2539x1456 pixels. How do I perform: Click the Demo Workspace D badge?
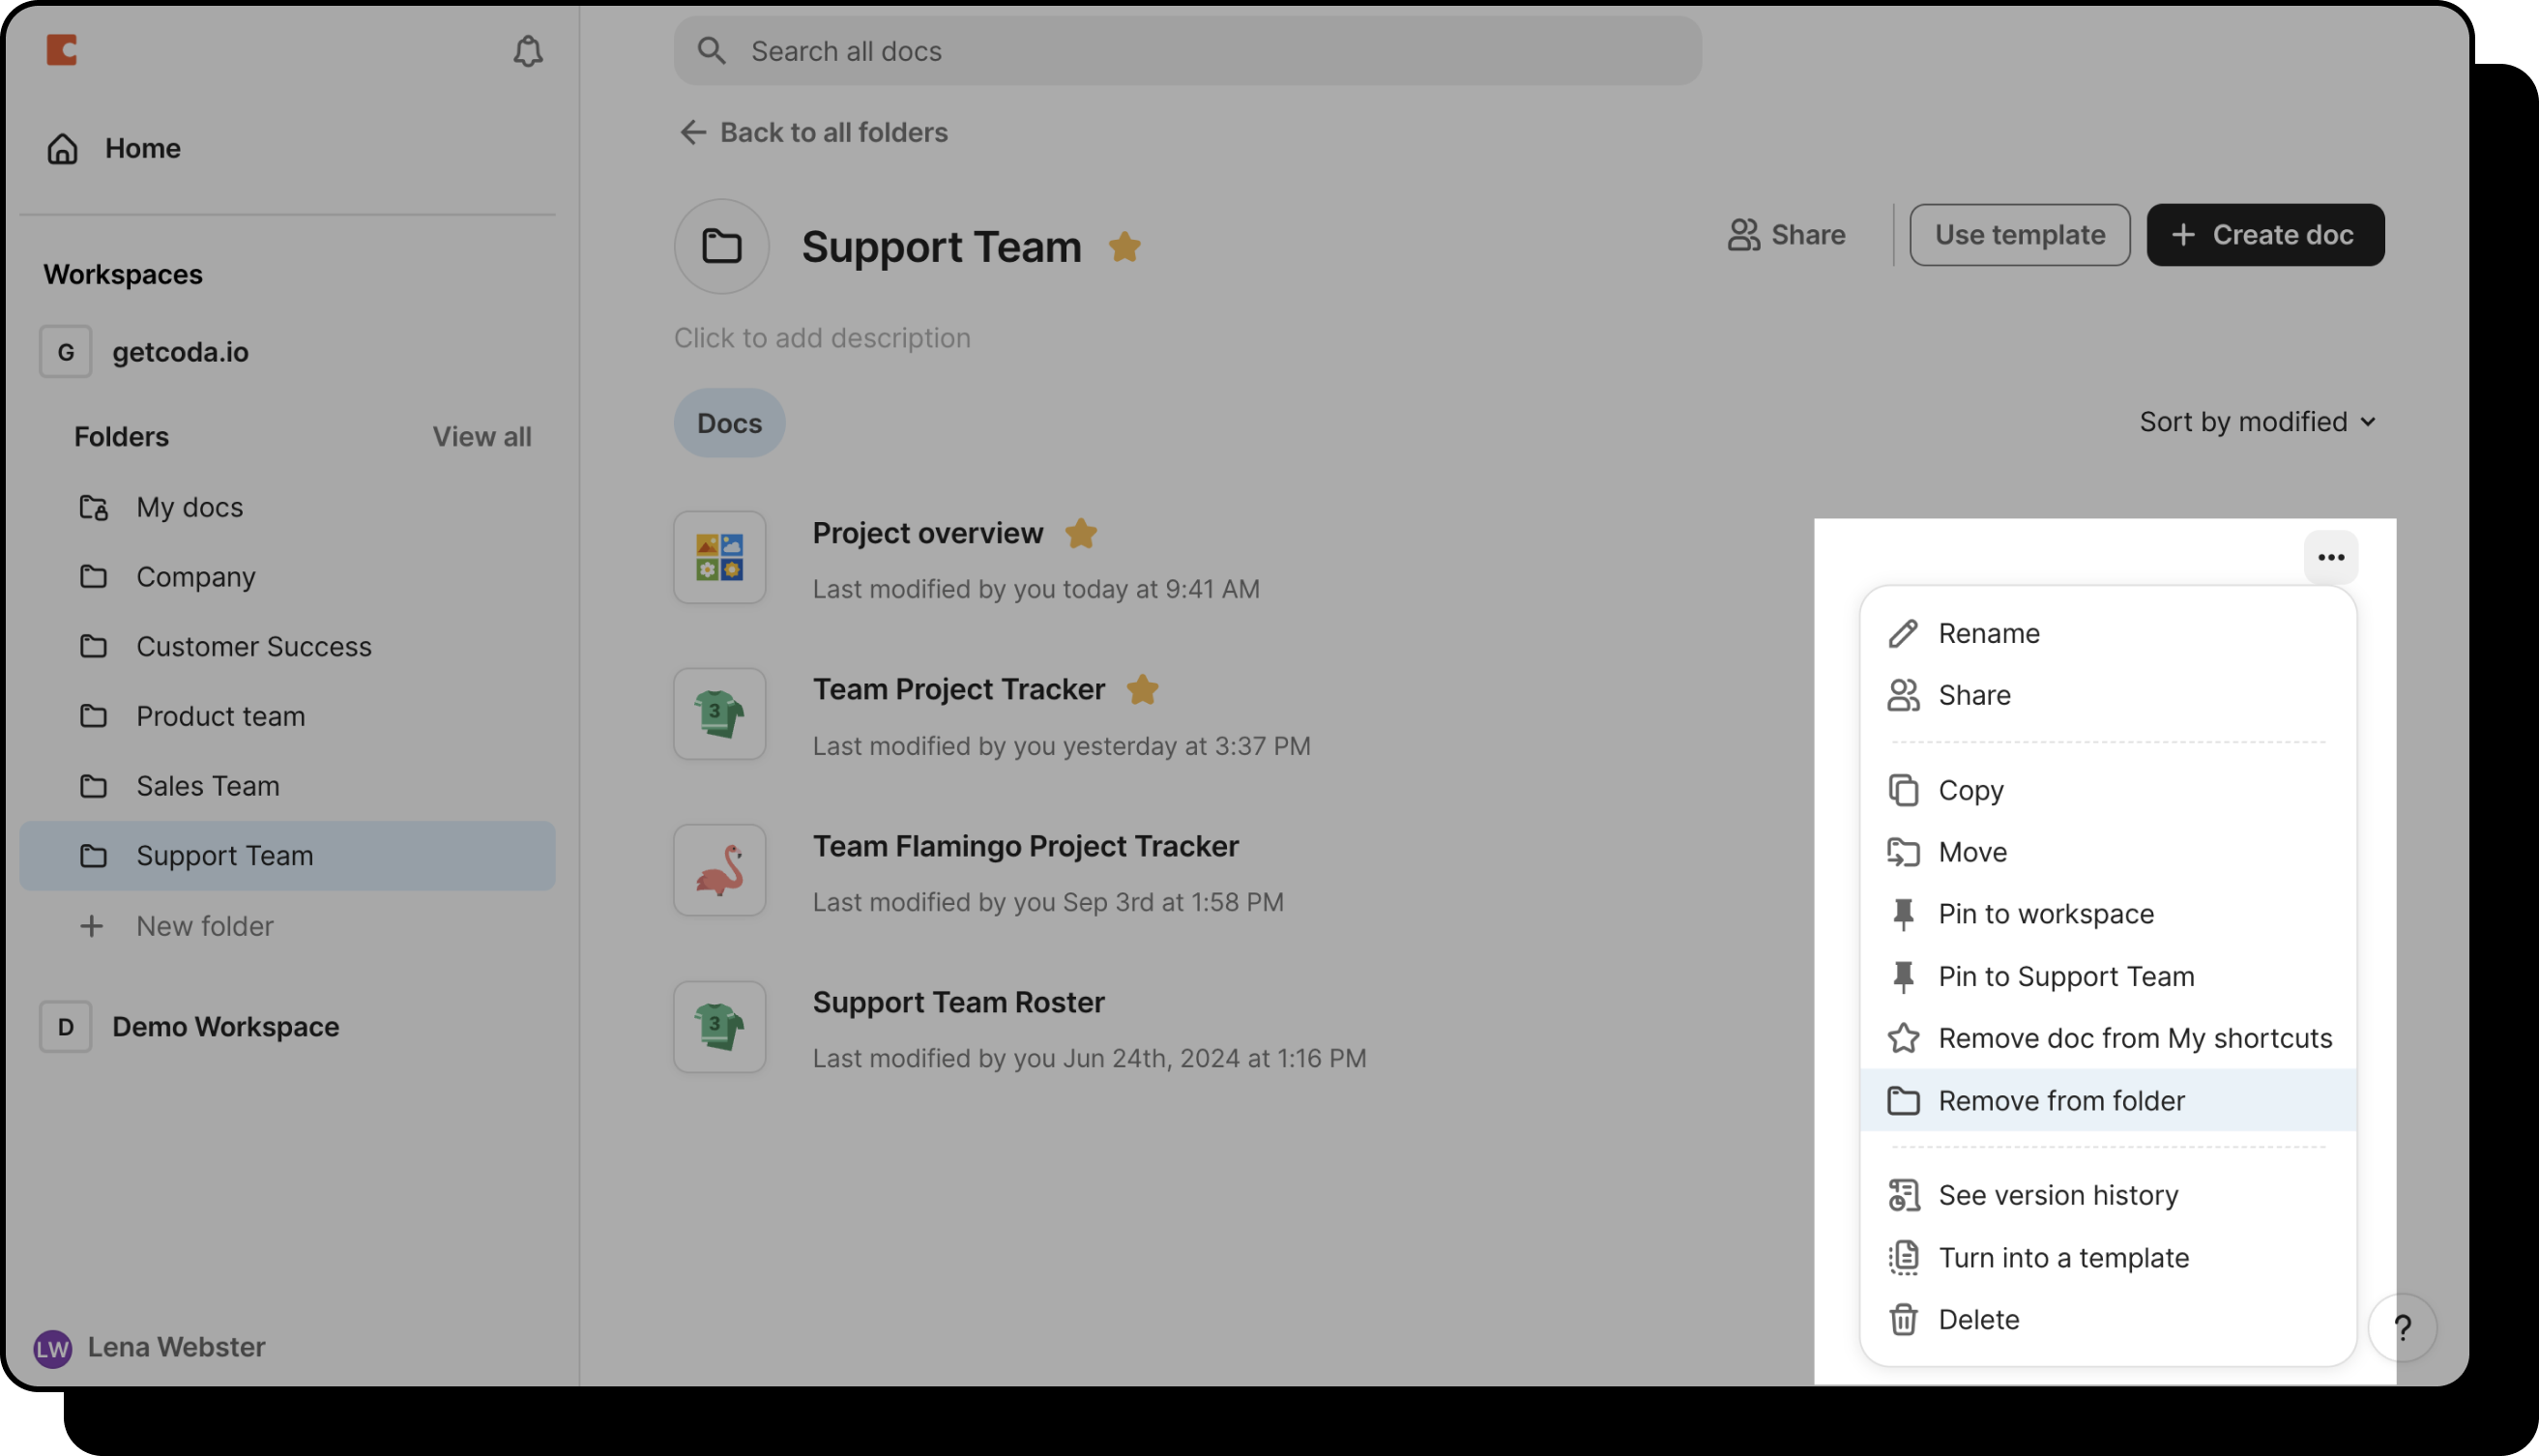coord(66,1027)
